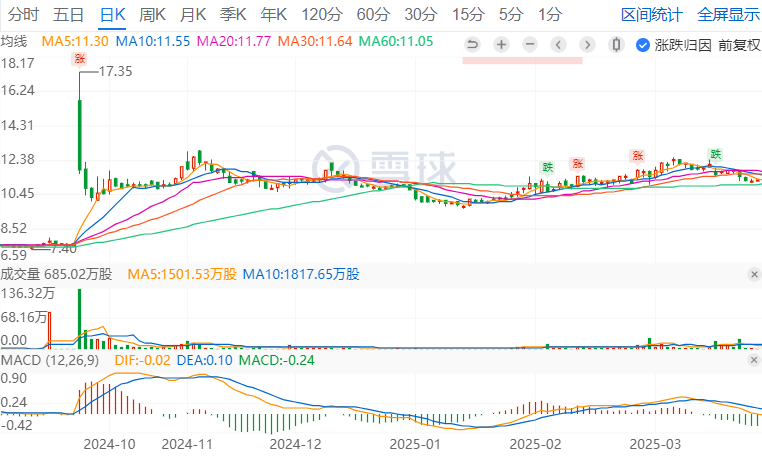
Task: Open 区间统计 range statistics
Action: (x=652, y=15)
